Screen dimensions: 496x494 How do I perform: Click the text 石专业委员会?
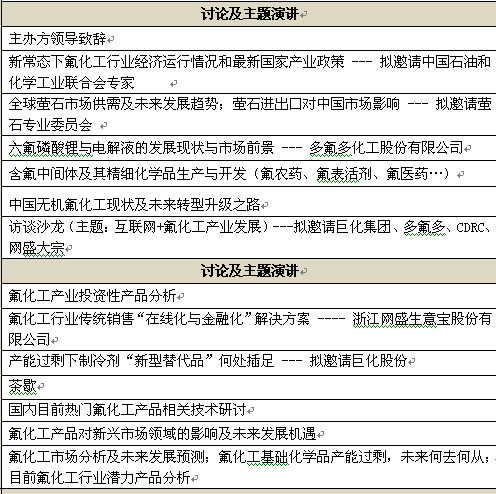pyautogui.click(x=50, y=125)
